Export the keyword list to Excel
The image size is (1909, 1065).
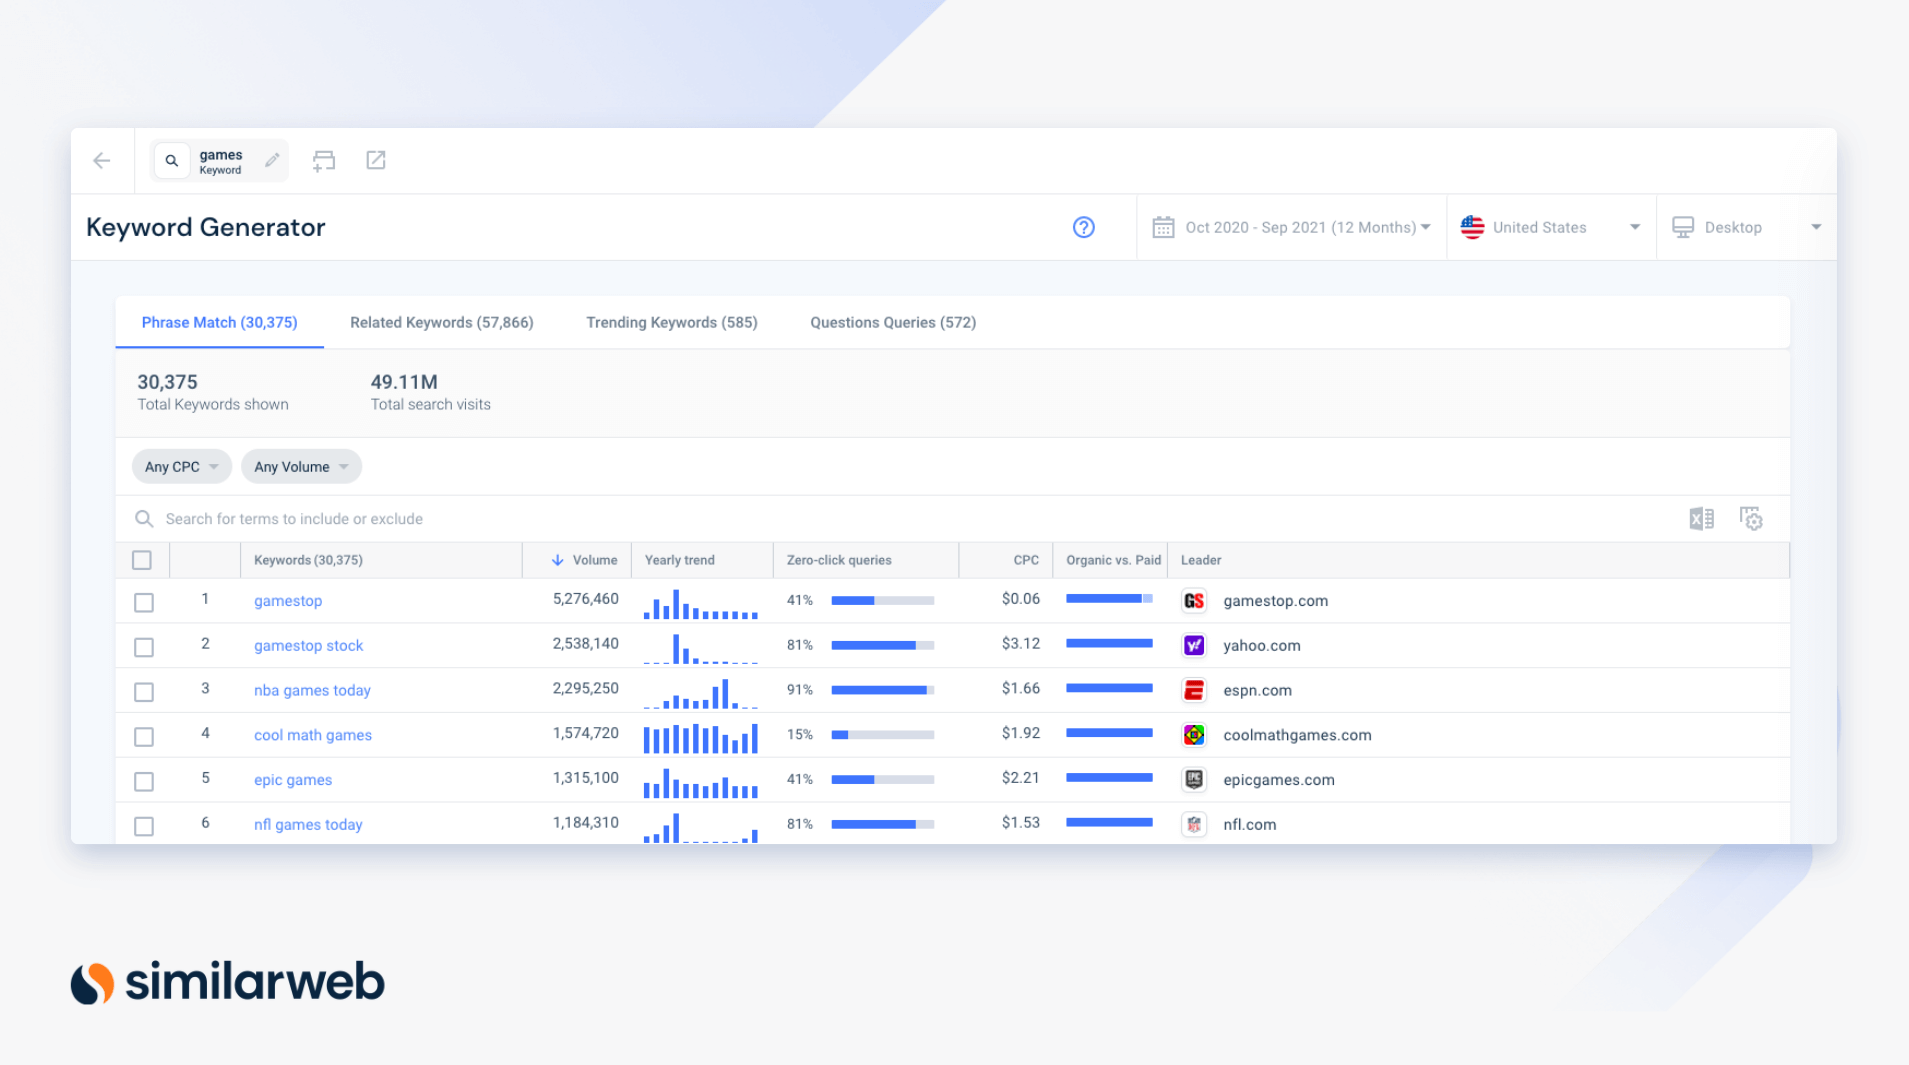tap(1700, 518)
